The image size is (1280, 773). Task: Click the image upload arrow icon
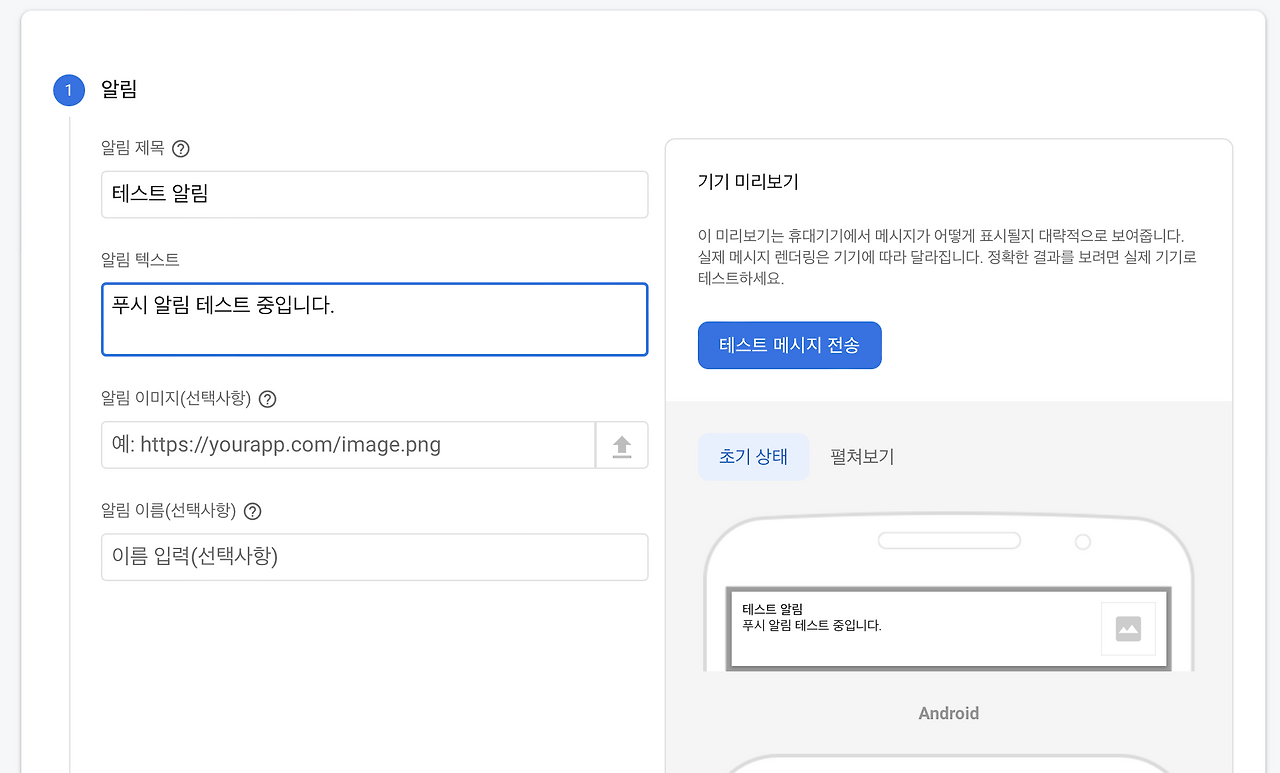click(622, 444)
